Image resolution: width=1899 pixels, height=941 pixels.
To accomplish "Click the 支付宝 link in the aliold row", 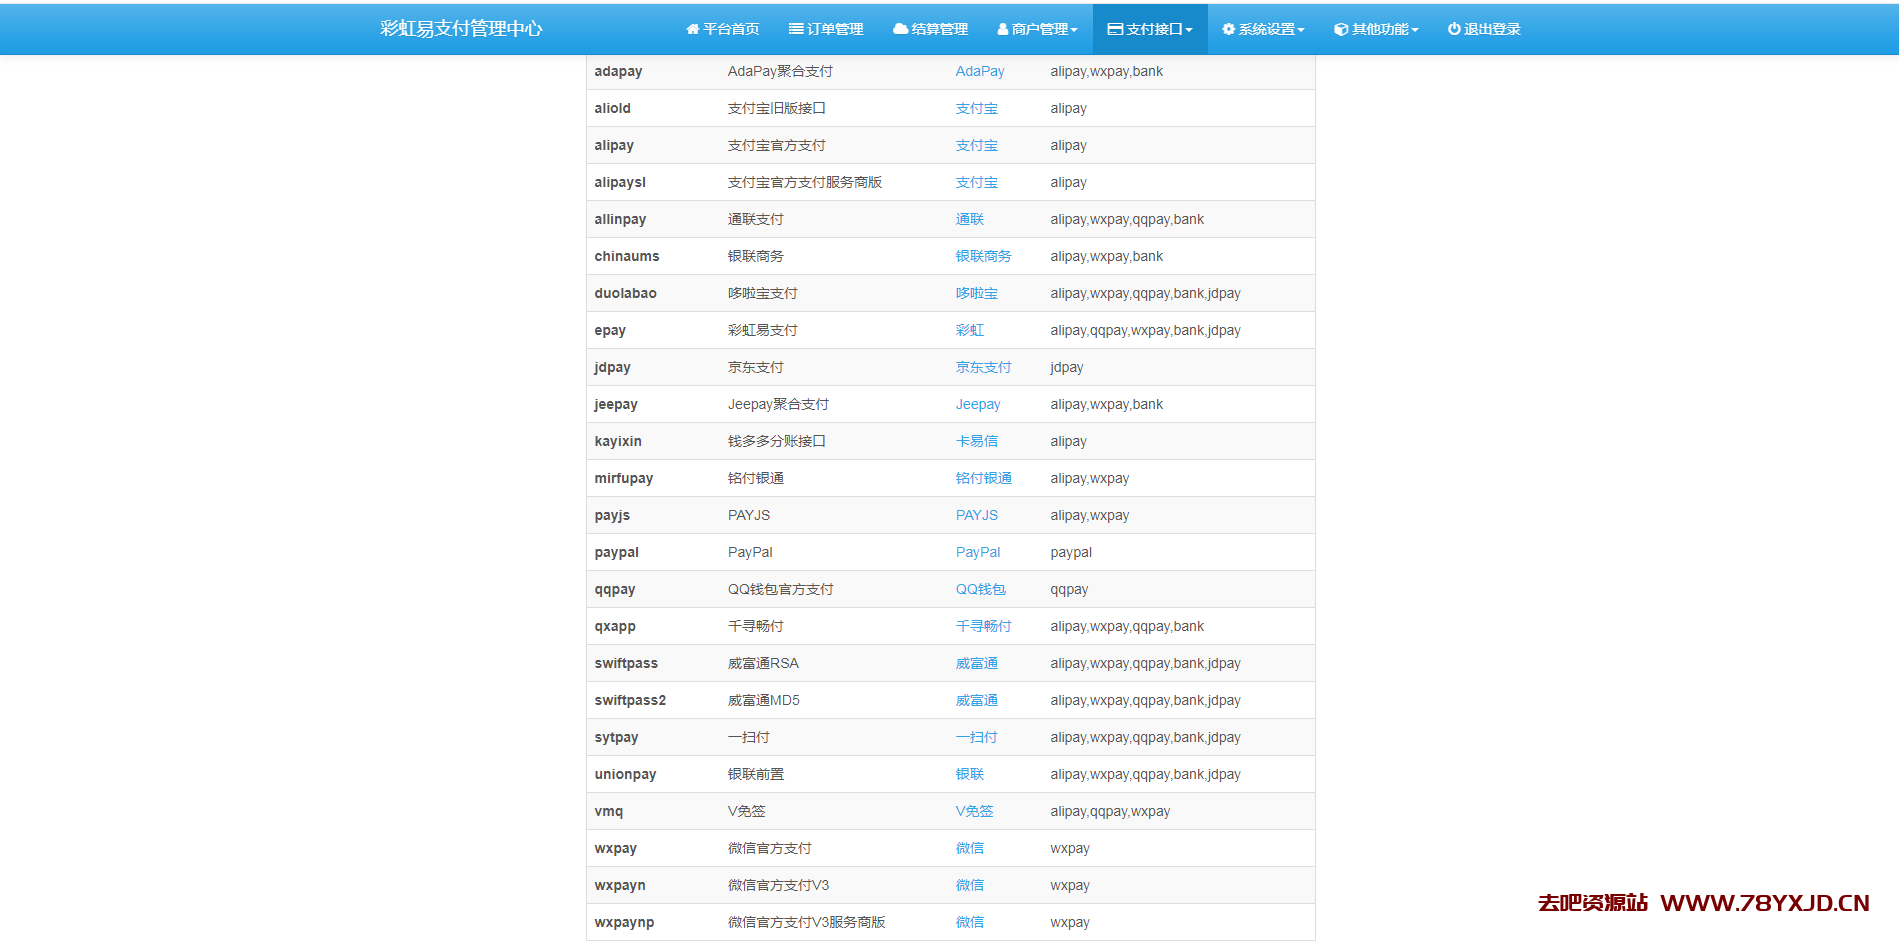I will point(977,108).
